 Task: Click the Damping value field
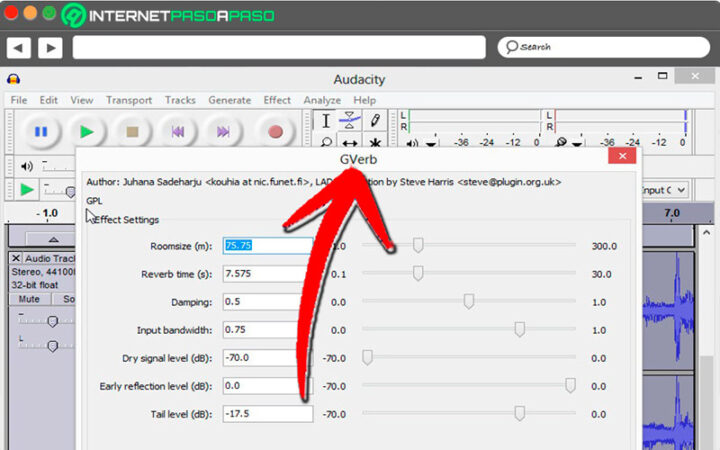[268, 302]
